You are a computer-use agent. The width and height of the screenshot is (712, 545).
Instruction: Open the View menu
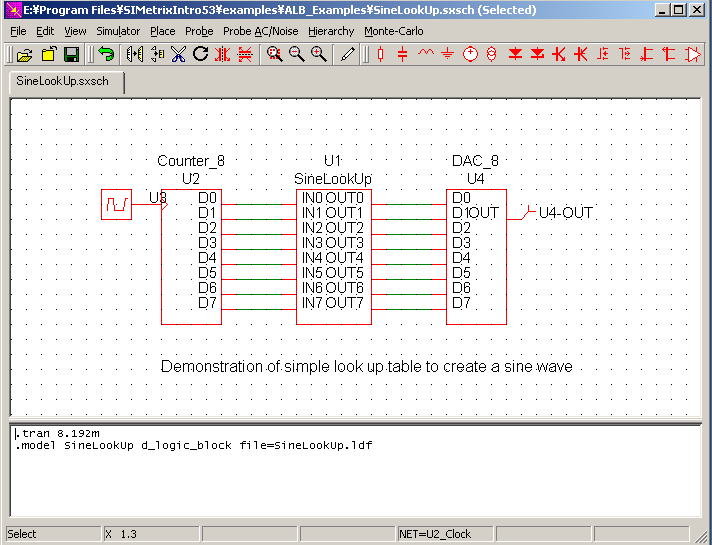(x=75, y=31)
